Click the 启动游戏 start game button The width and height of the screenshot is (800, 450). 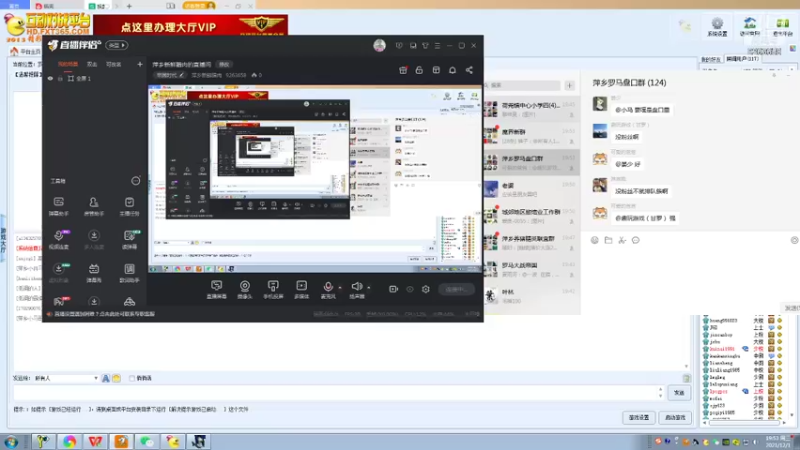pos(675,417)
